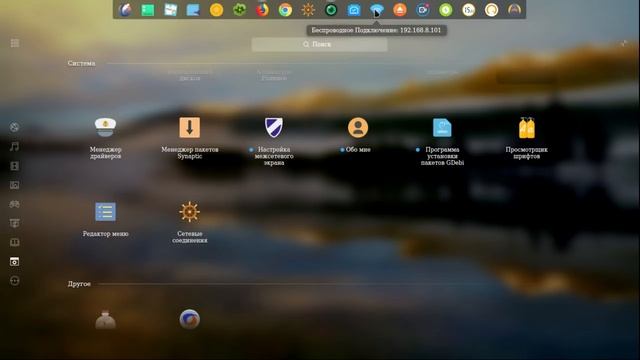Image resolution: width=640 pixels, height=360 pixels.
Task: Jump to Video category film icon
Action: pyautogui.click(x=14, y=166)
